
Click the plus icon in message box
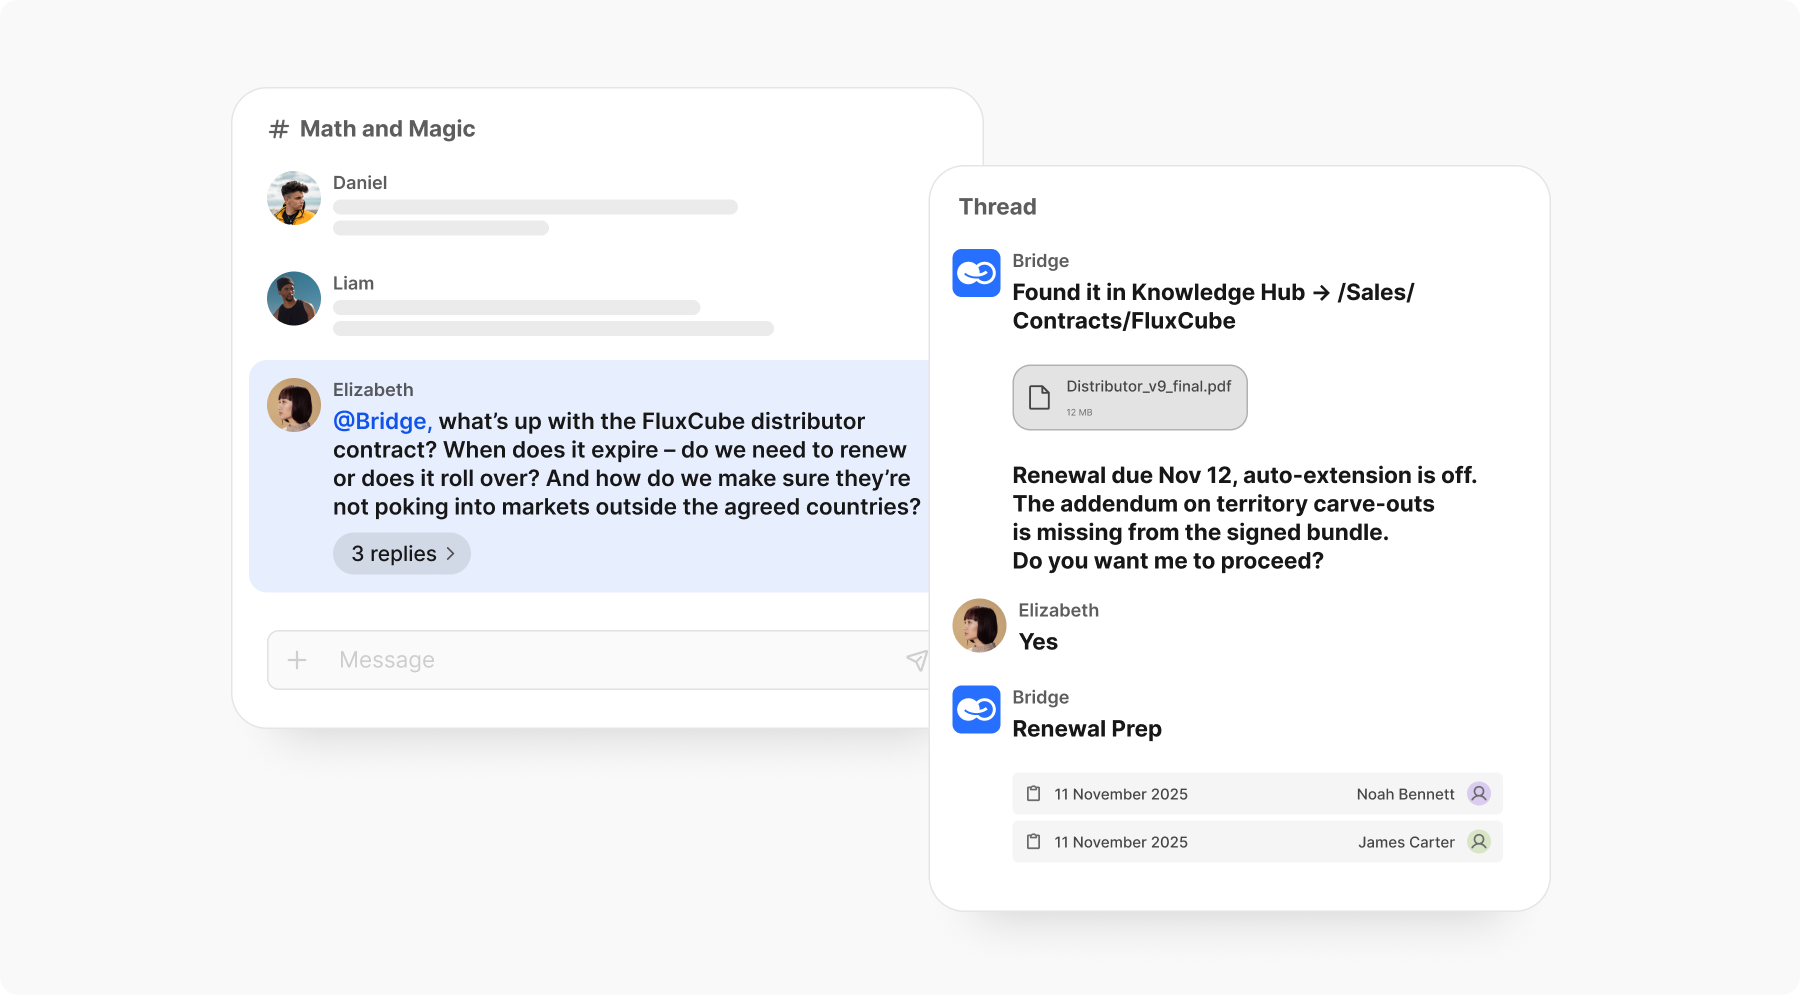coord(297,660)
